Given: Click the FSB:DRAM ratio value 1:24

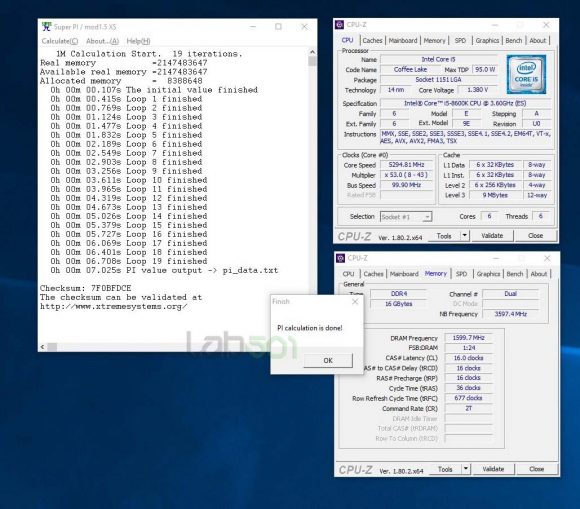Looking at the screenshot, I should point(468,348).
